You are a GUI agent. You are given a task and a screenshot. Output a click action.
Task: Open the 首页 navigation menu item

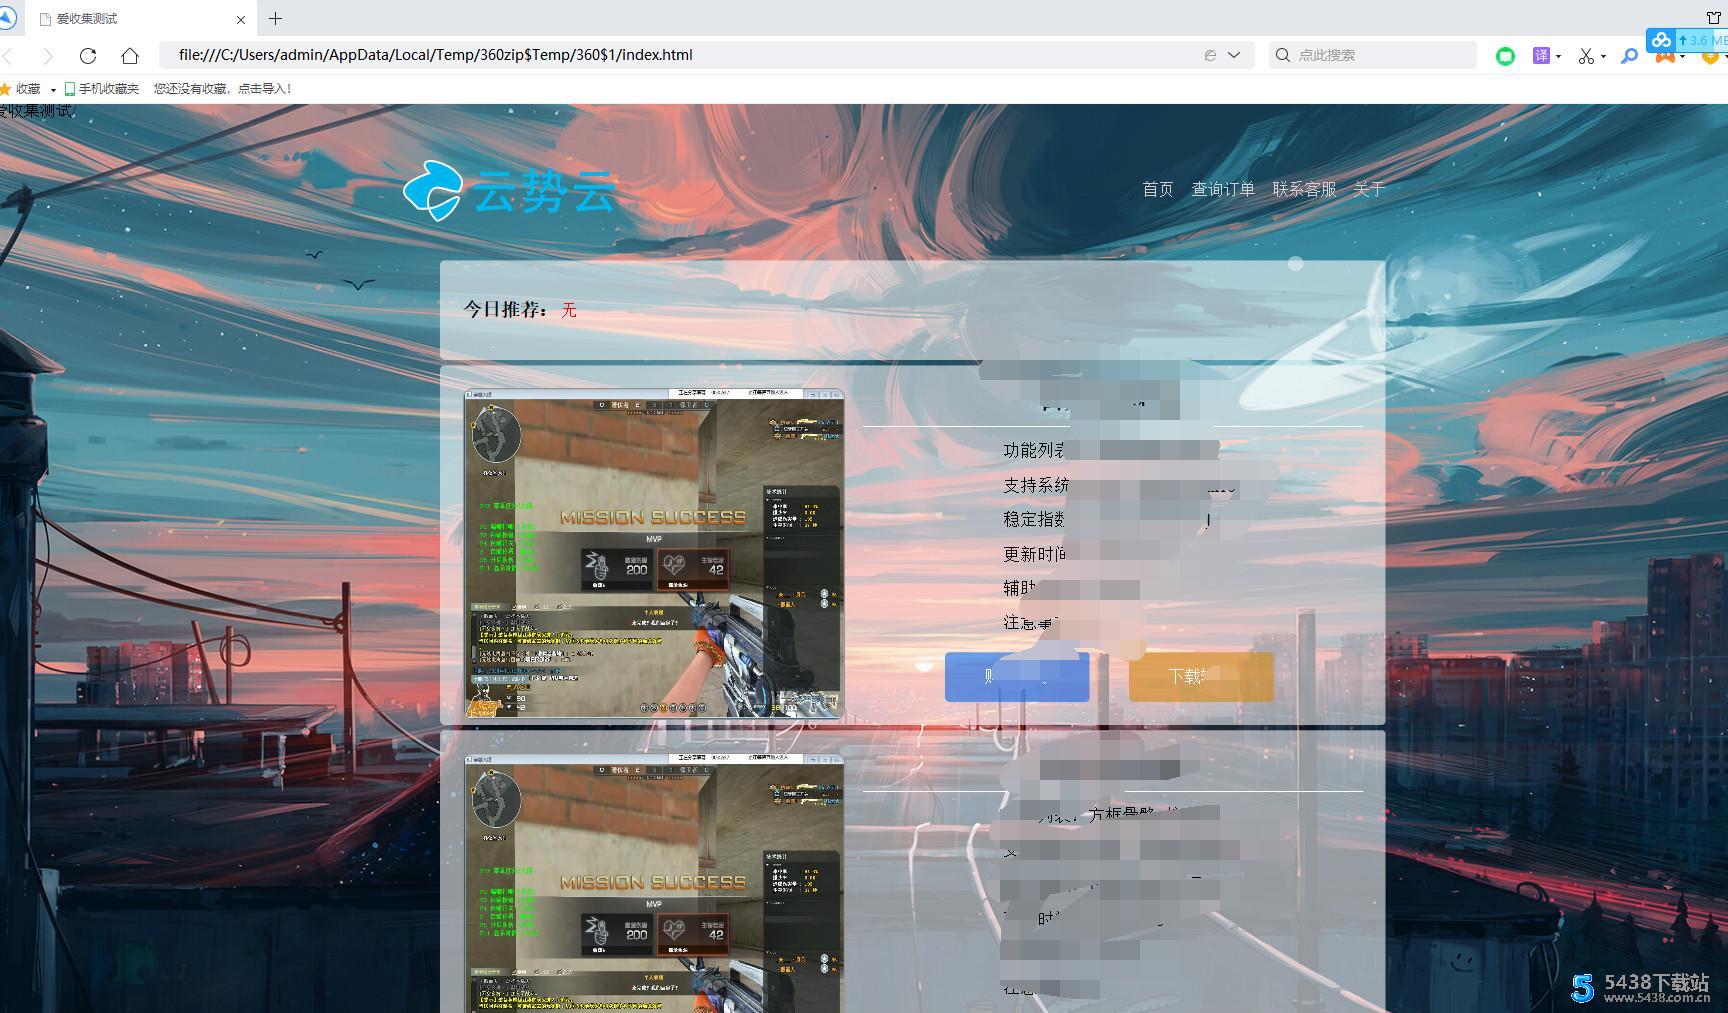click(x=1157, y=189)
